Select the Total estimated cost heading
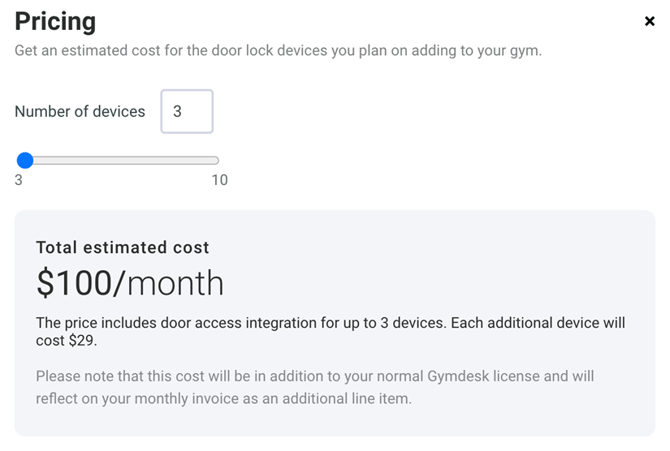 tap(123, 247)
